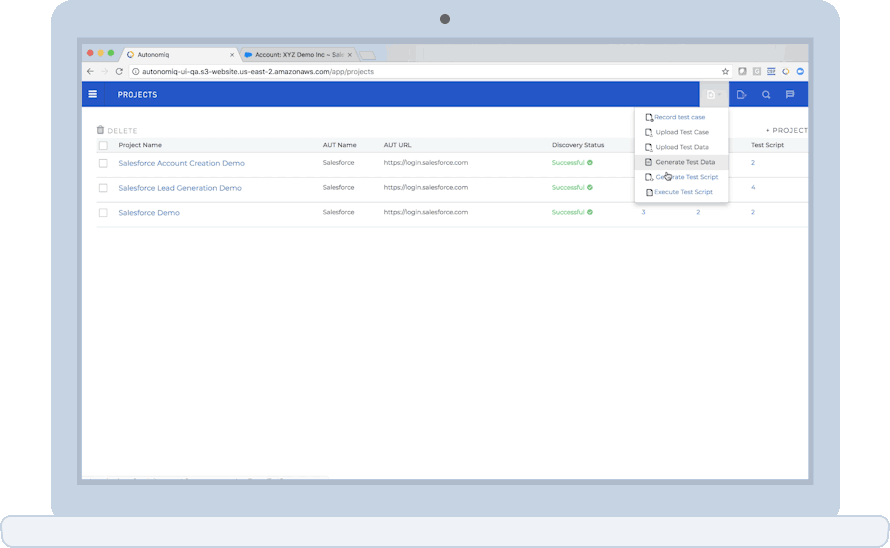This screenshot has height=548, width=890.
Task: Click the document edit icon in header
Action: [741, 95]
